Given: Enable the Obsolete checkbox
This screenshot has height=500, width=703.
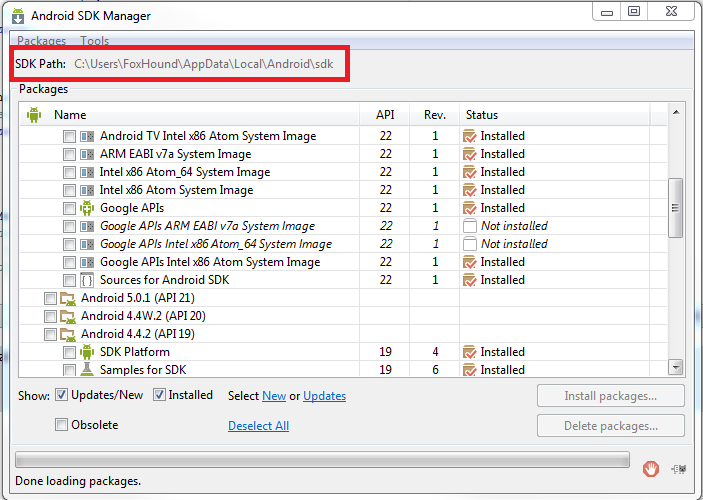Looking at the screenshot, I should point(61,425).
